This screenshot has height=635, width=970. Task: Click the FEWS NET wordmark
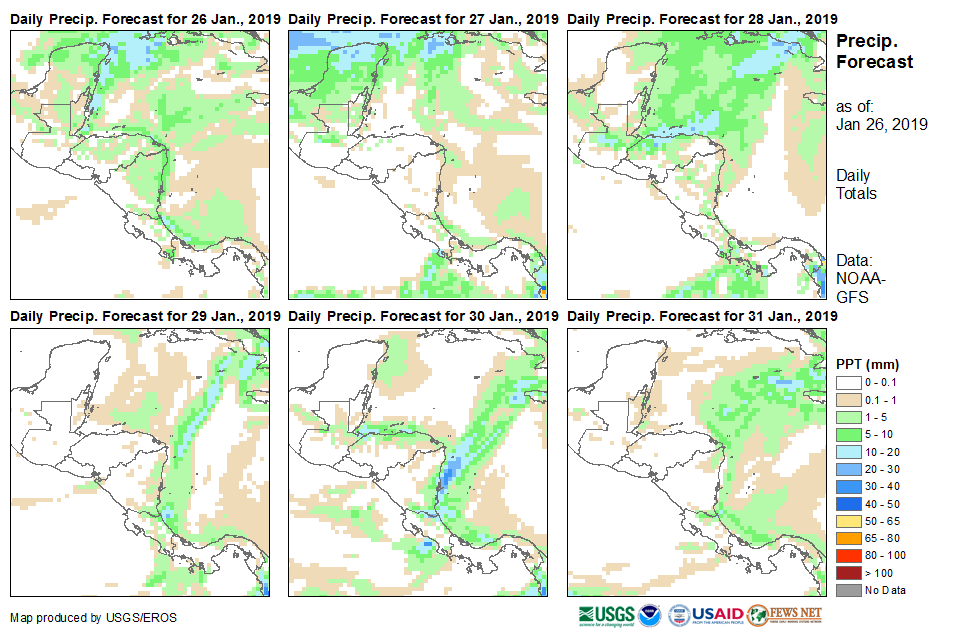tap(796, 613)
